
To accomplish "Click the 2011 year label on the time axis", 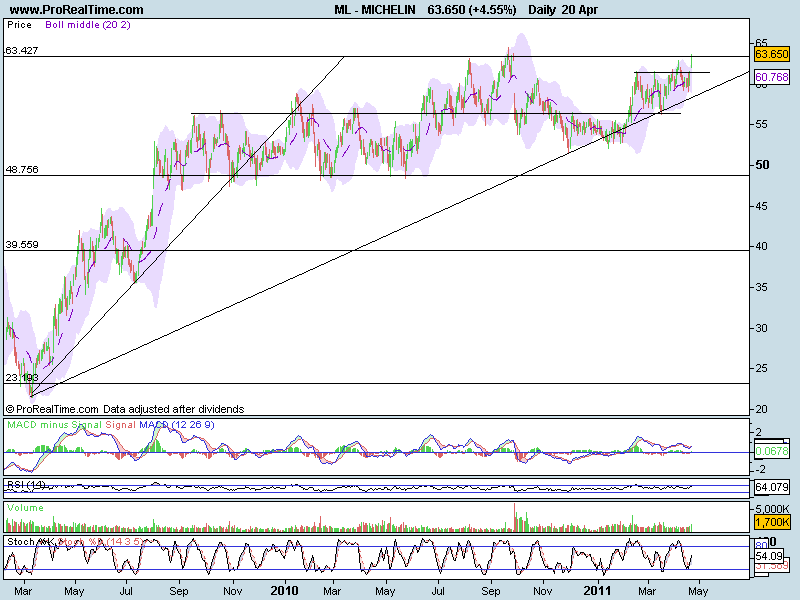I will tap(597, 591).
